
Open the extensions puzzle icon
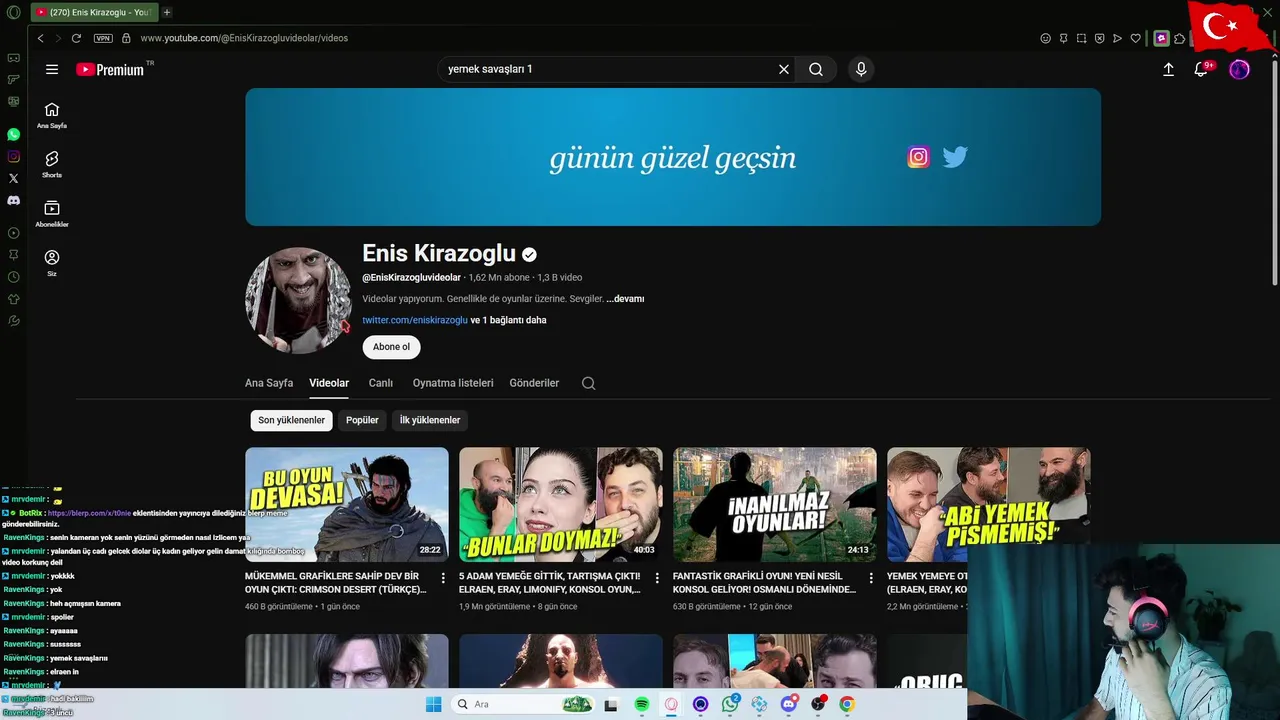pos(1180,38)
